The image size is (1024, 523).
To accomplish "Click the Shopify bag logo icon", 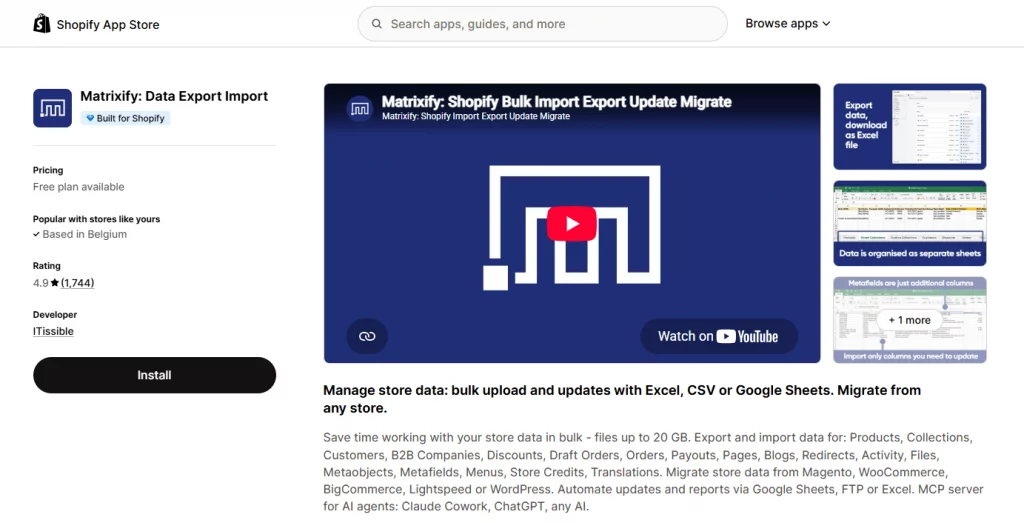I will [42, 24].
